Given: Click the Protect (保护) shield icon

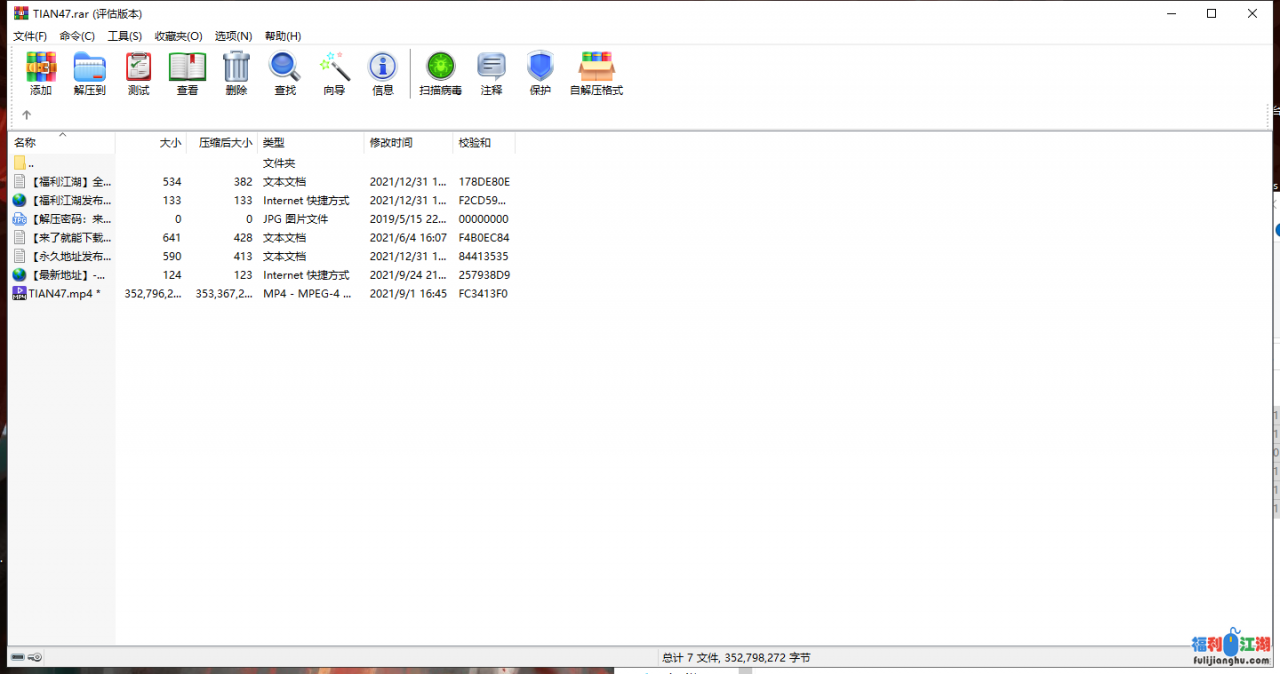Looking at the screenshot, I should pos(540,73).
